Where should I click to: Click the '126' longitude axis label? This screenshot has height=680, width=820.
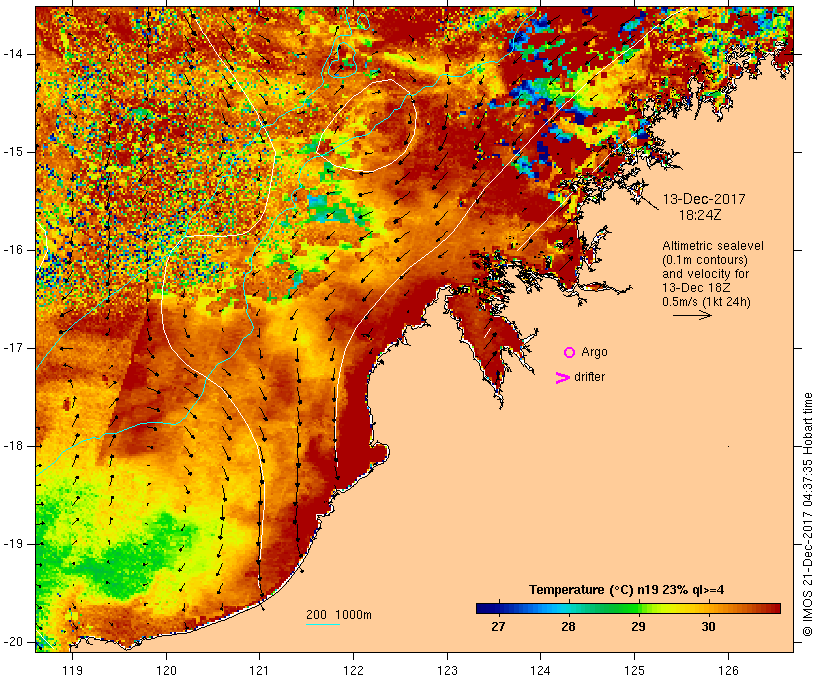coord(728,671)
